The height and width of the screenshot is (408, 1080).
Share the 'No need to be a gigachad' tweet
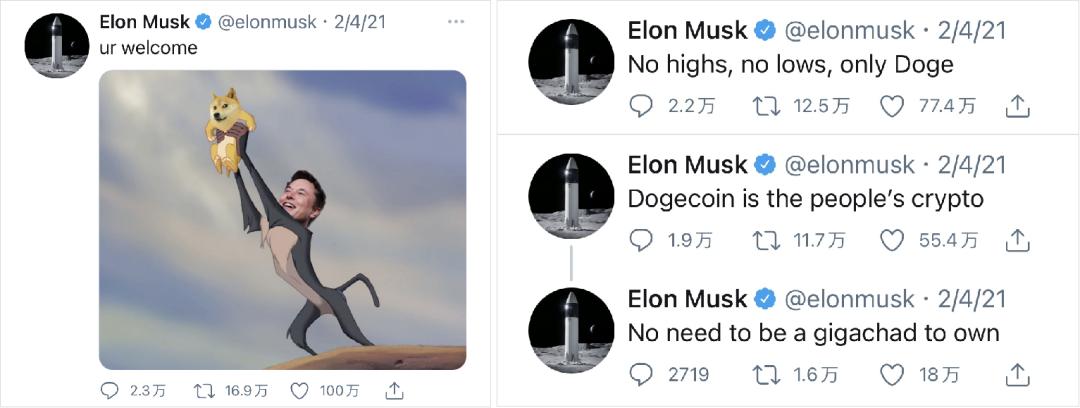pos(1016,374)
